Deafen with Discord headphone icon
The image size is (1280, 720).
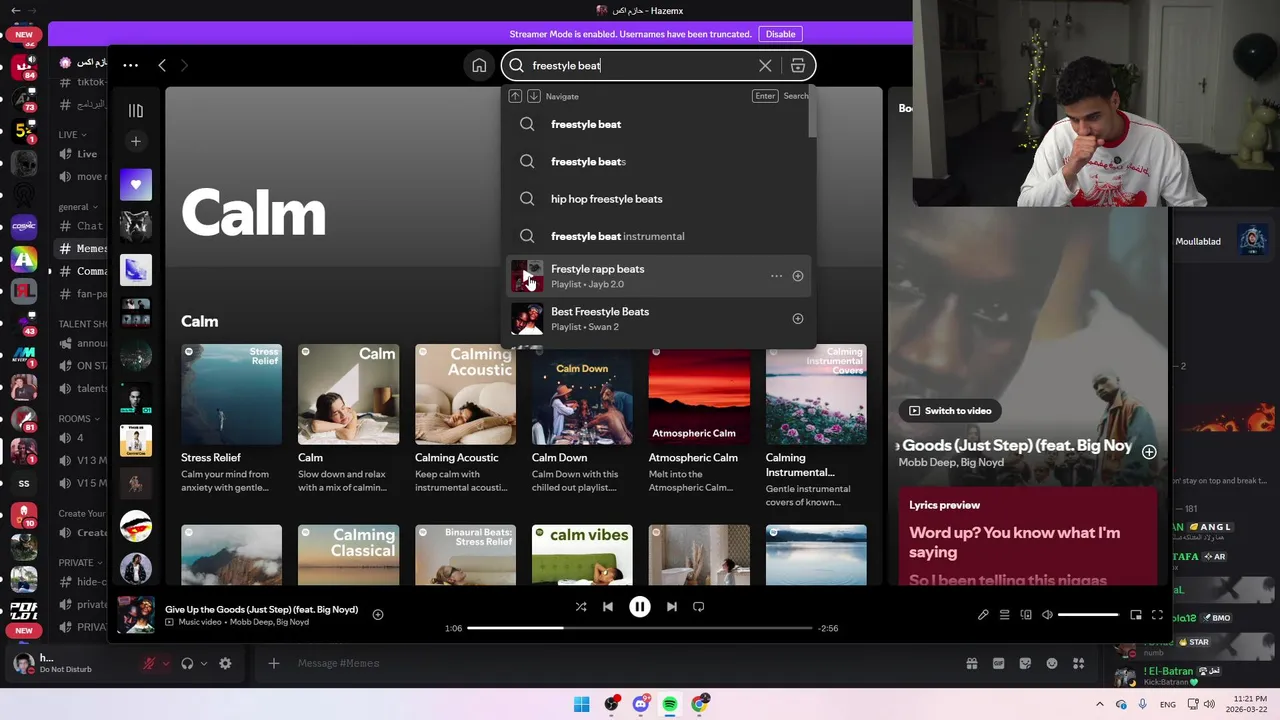coord(187,663)
